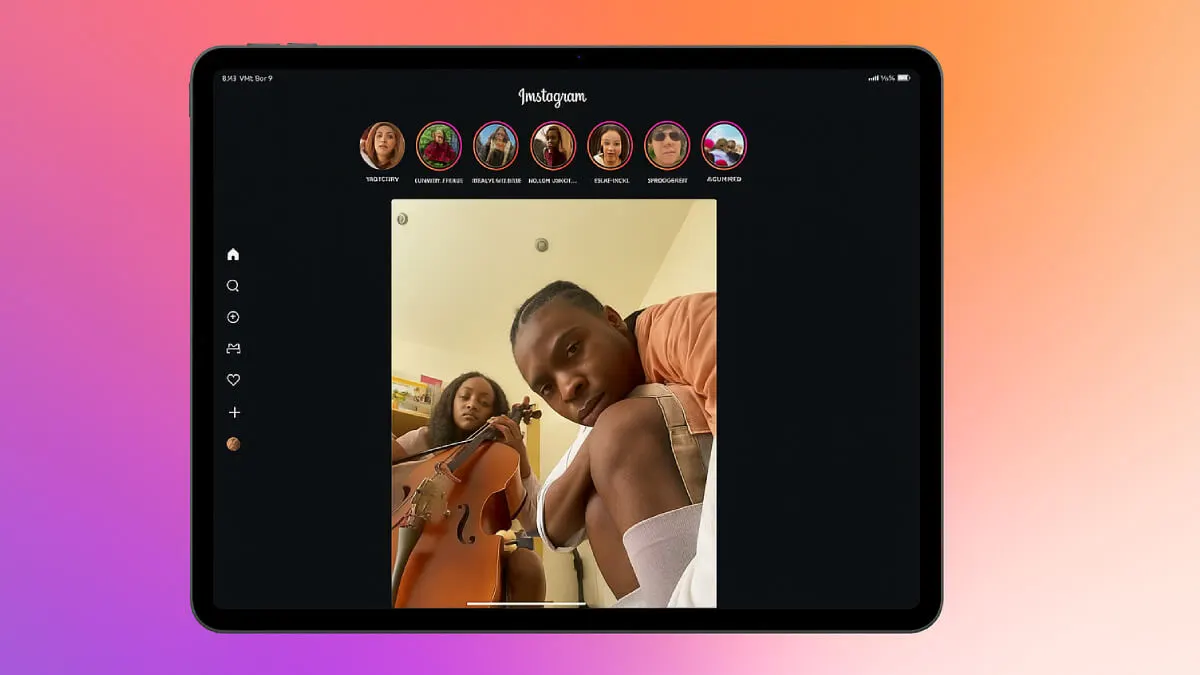Viewport: 1200px width, 675px height.
Task: View the AGUMRED story at the far right
Action: tap(724, 146)
